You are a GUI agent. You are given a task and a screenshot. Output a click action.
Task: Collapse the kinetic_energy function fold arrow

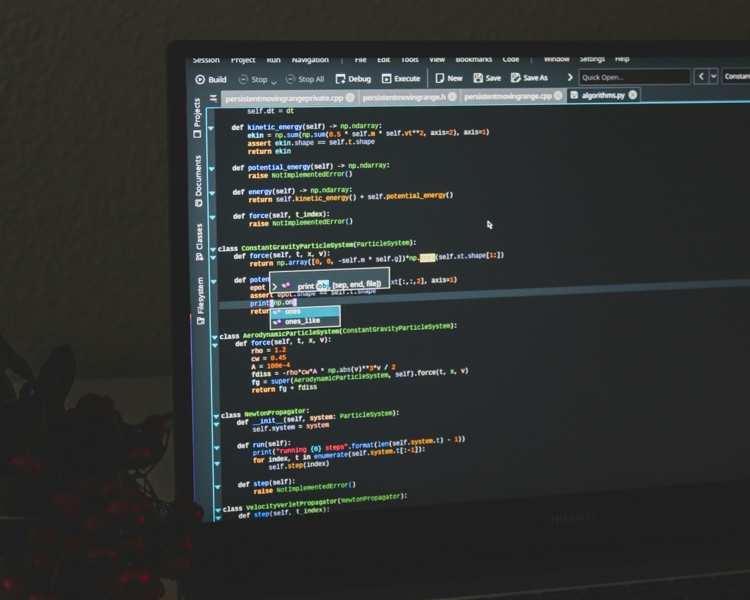211,128
